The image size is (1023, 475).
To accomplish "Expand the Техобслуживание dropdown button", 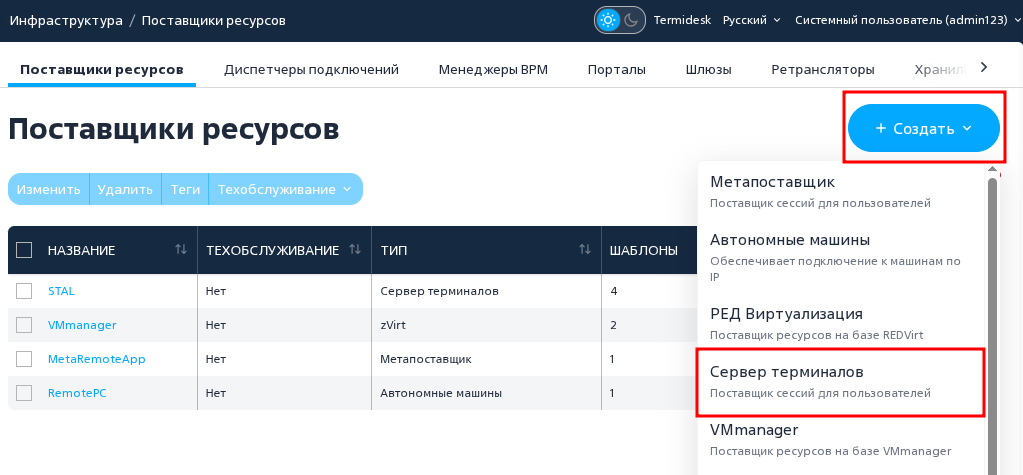I will [285, 189].
